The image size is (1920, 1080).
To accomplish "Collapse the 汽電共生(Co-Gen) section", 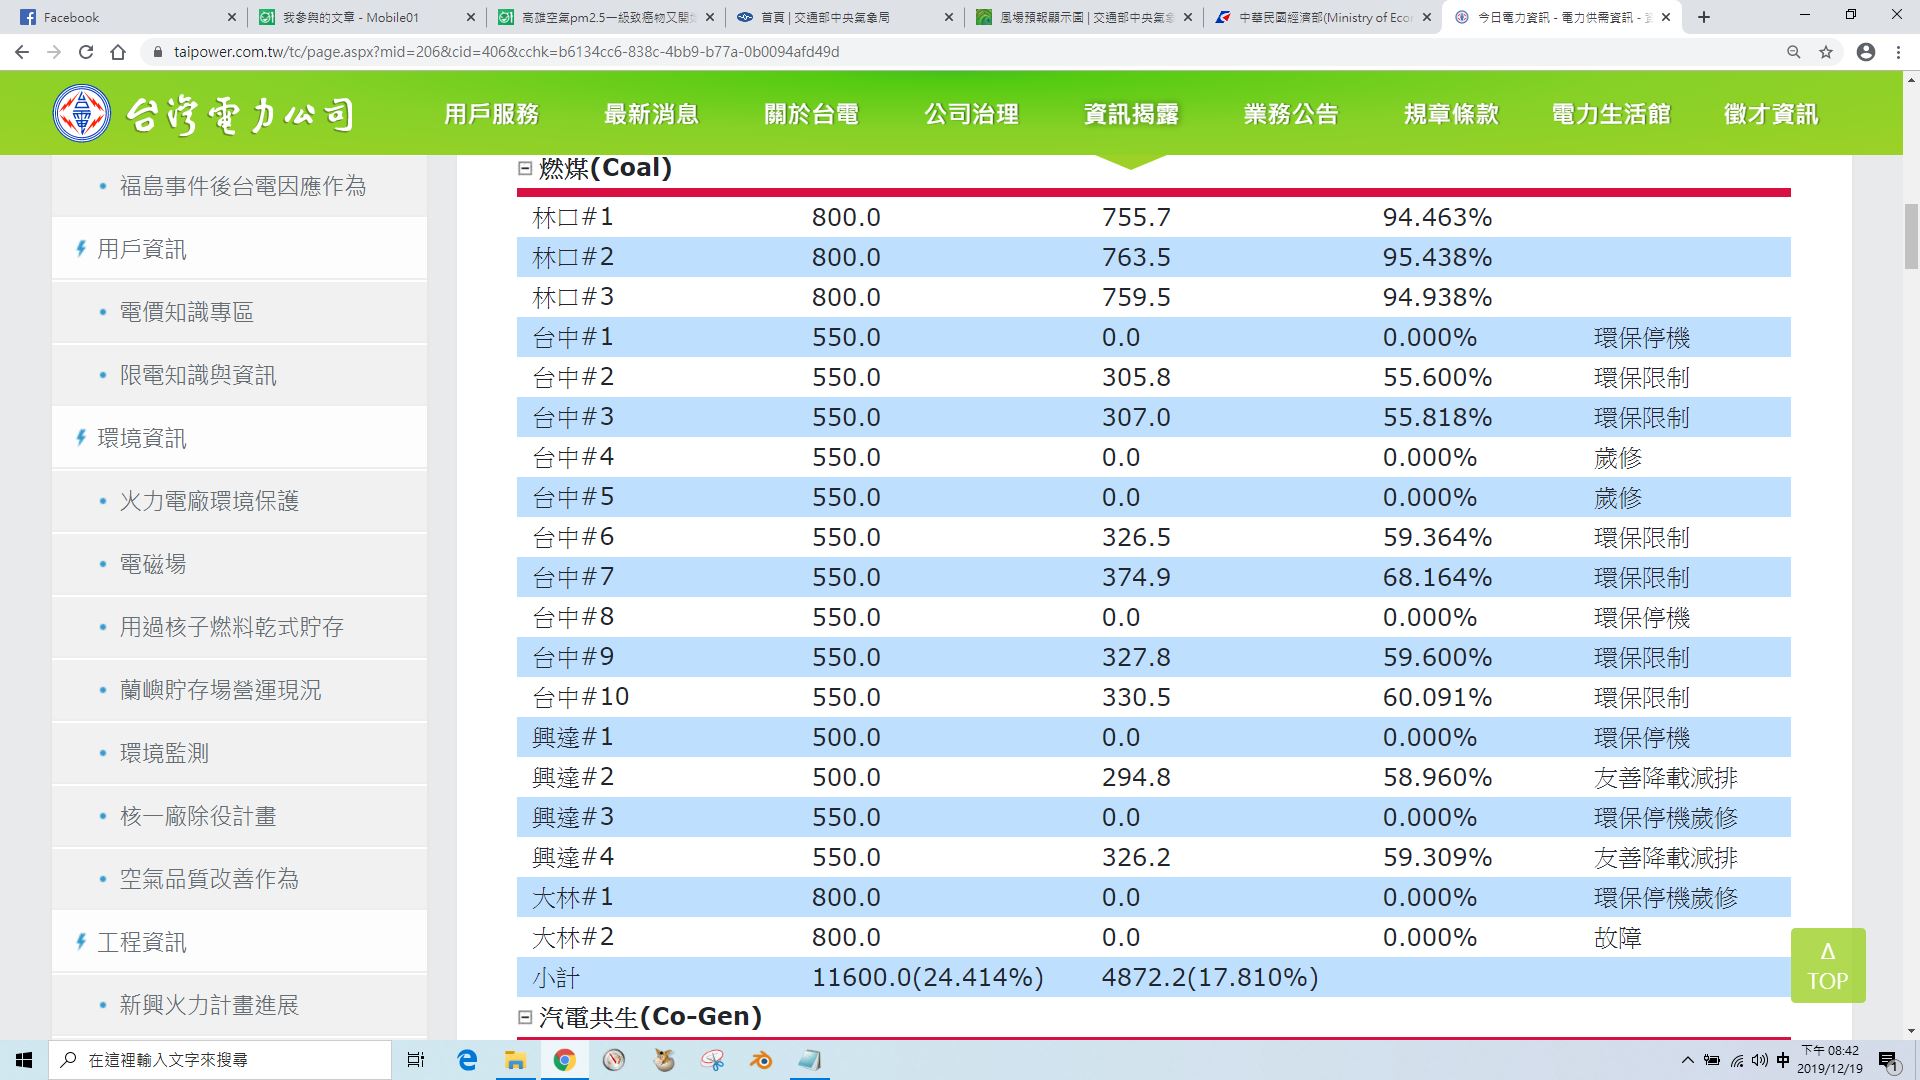I will pyautogui.click(x=525, y=1017).
